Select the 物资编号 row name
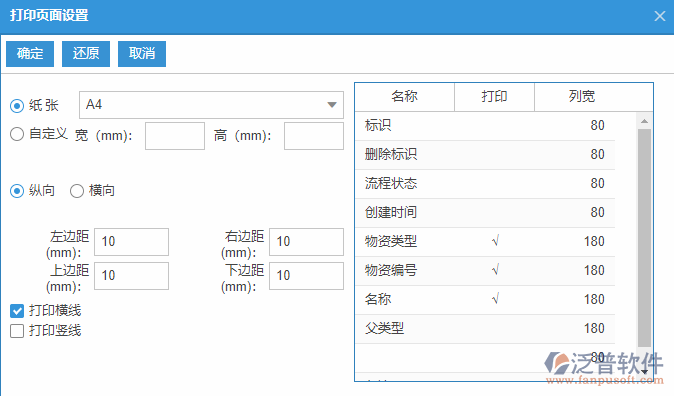The image size is (674, 396). 391,270
